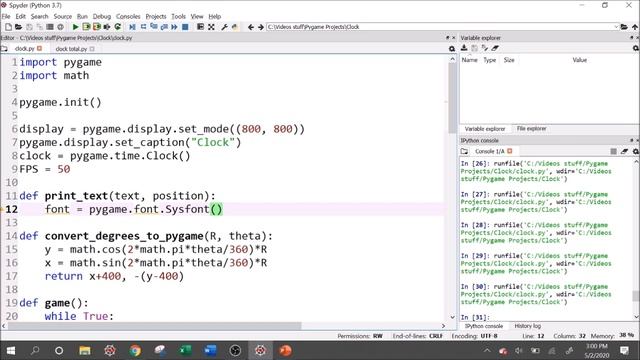Switch to the File explorer tab
Screen dimensions: 640x360
tap(531, 129)
